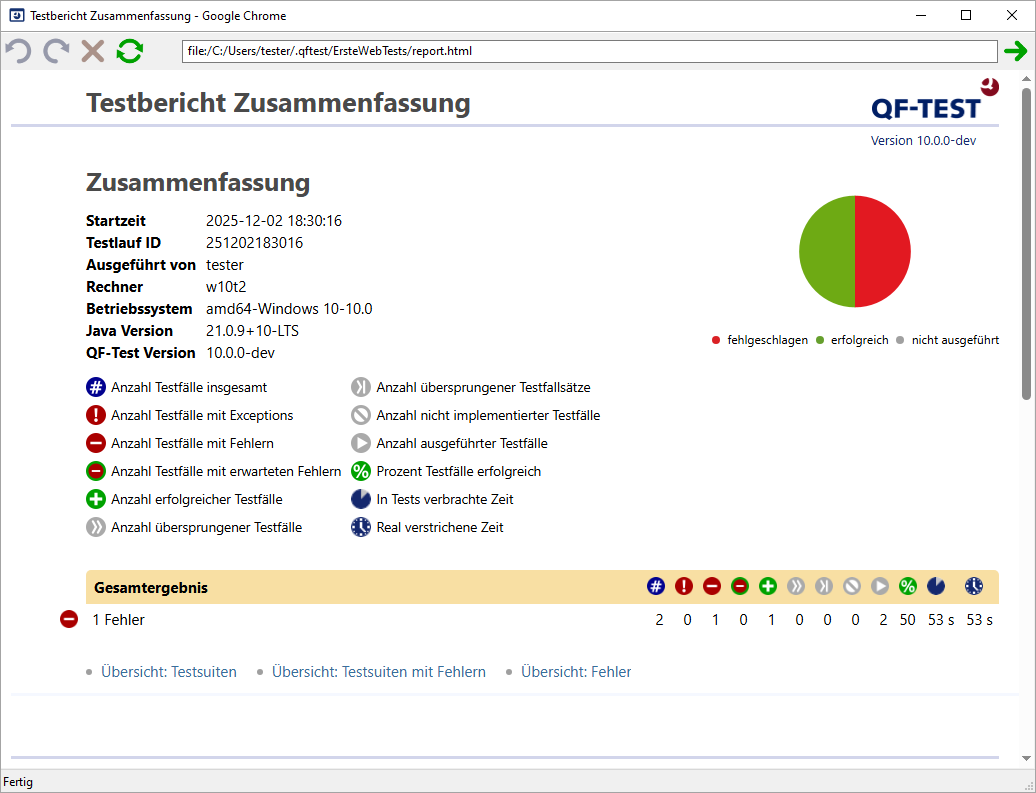
Task: Click the clock icon for Real verstrichene Zeit
Action: click(361, 527)
